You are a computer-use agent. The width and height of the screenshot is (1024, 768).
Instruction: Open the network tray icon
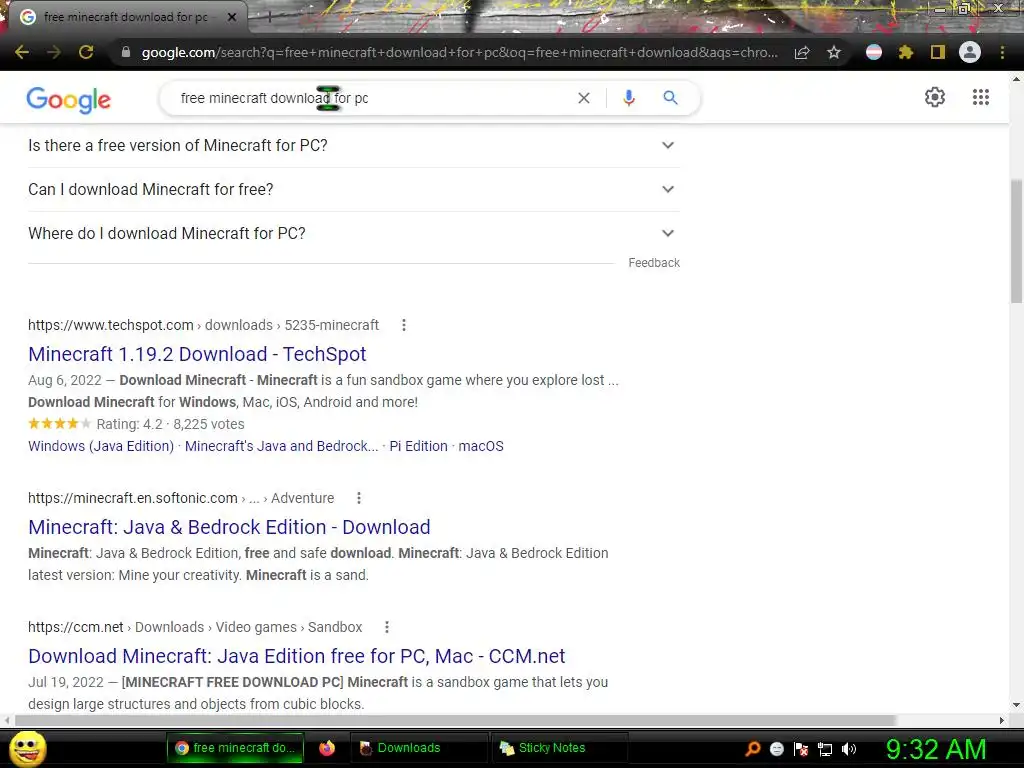[825, 749]
